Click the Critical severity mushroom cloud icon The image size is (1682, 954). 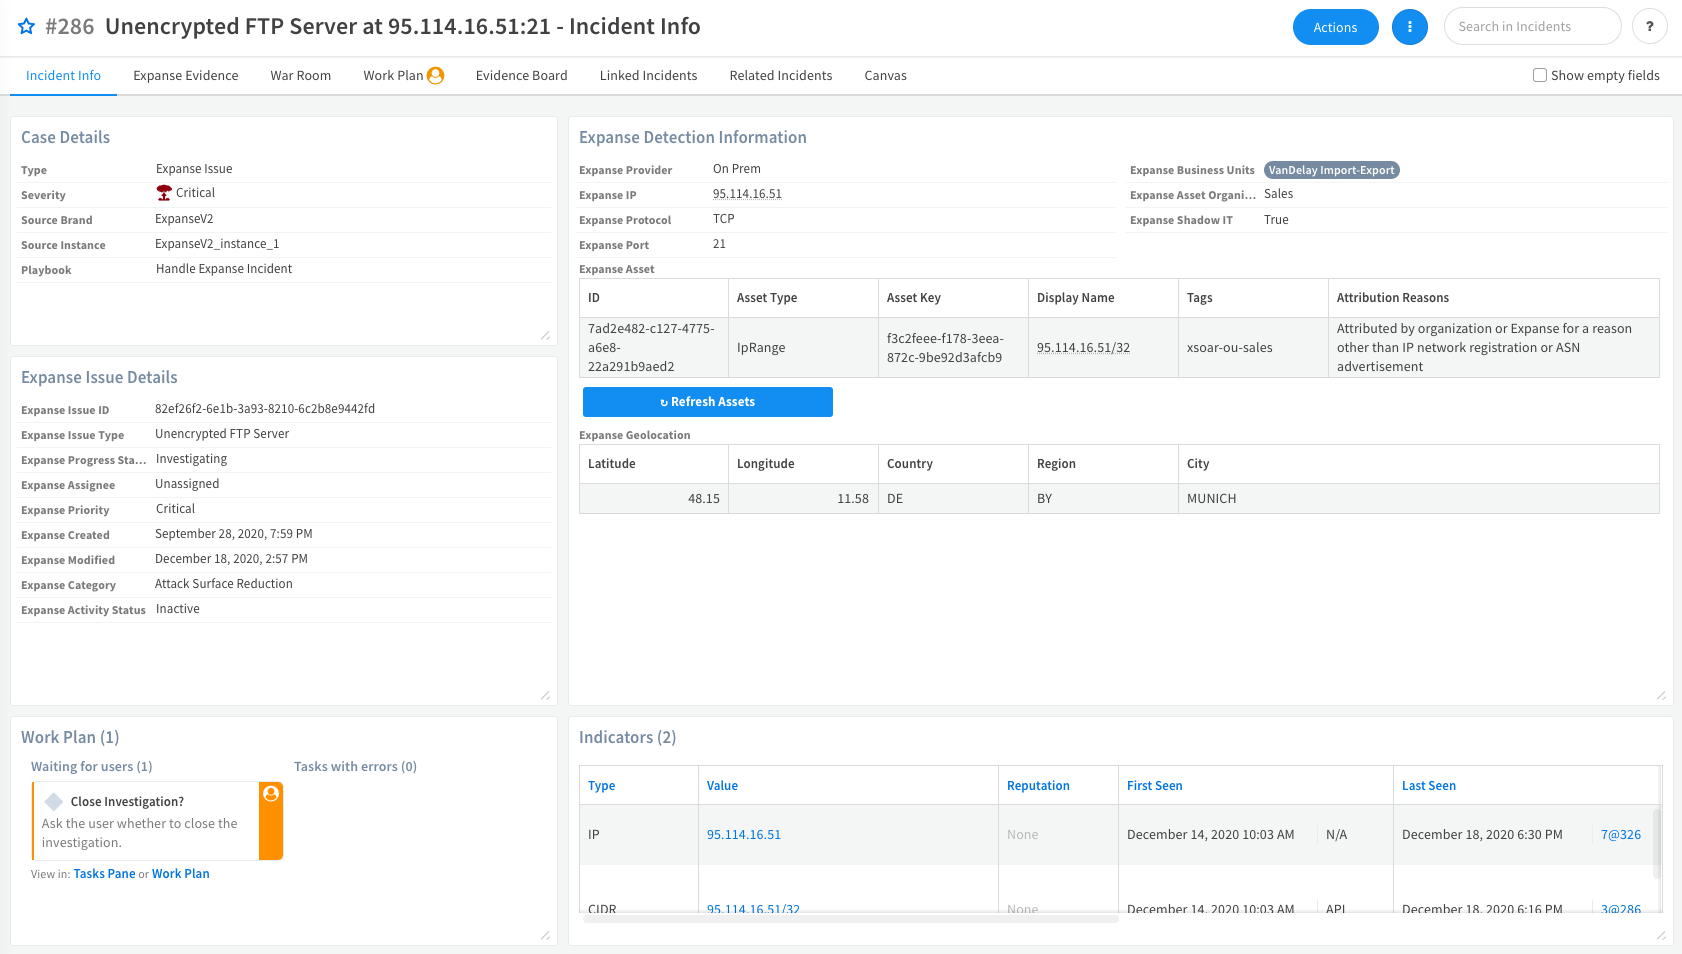164,193
